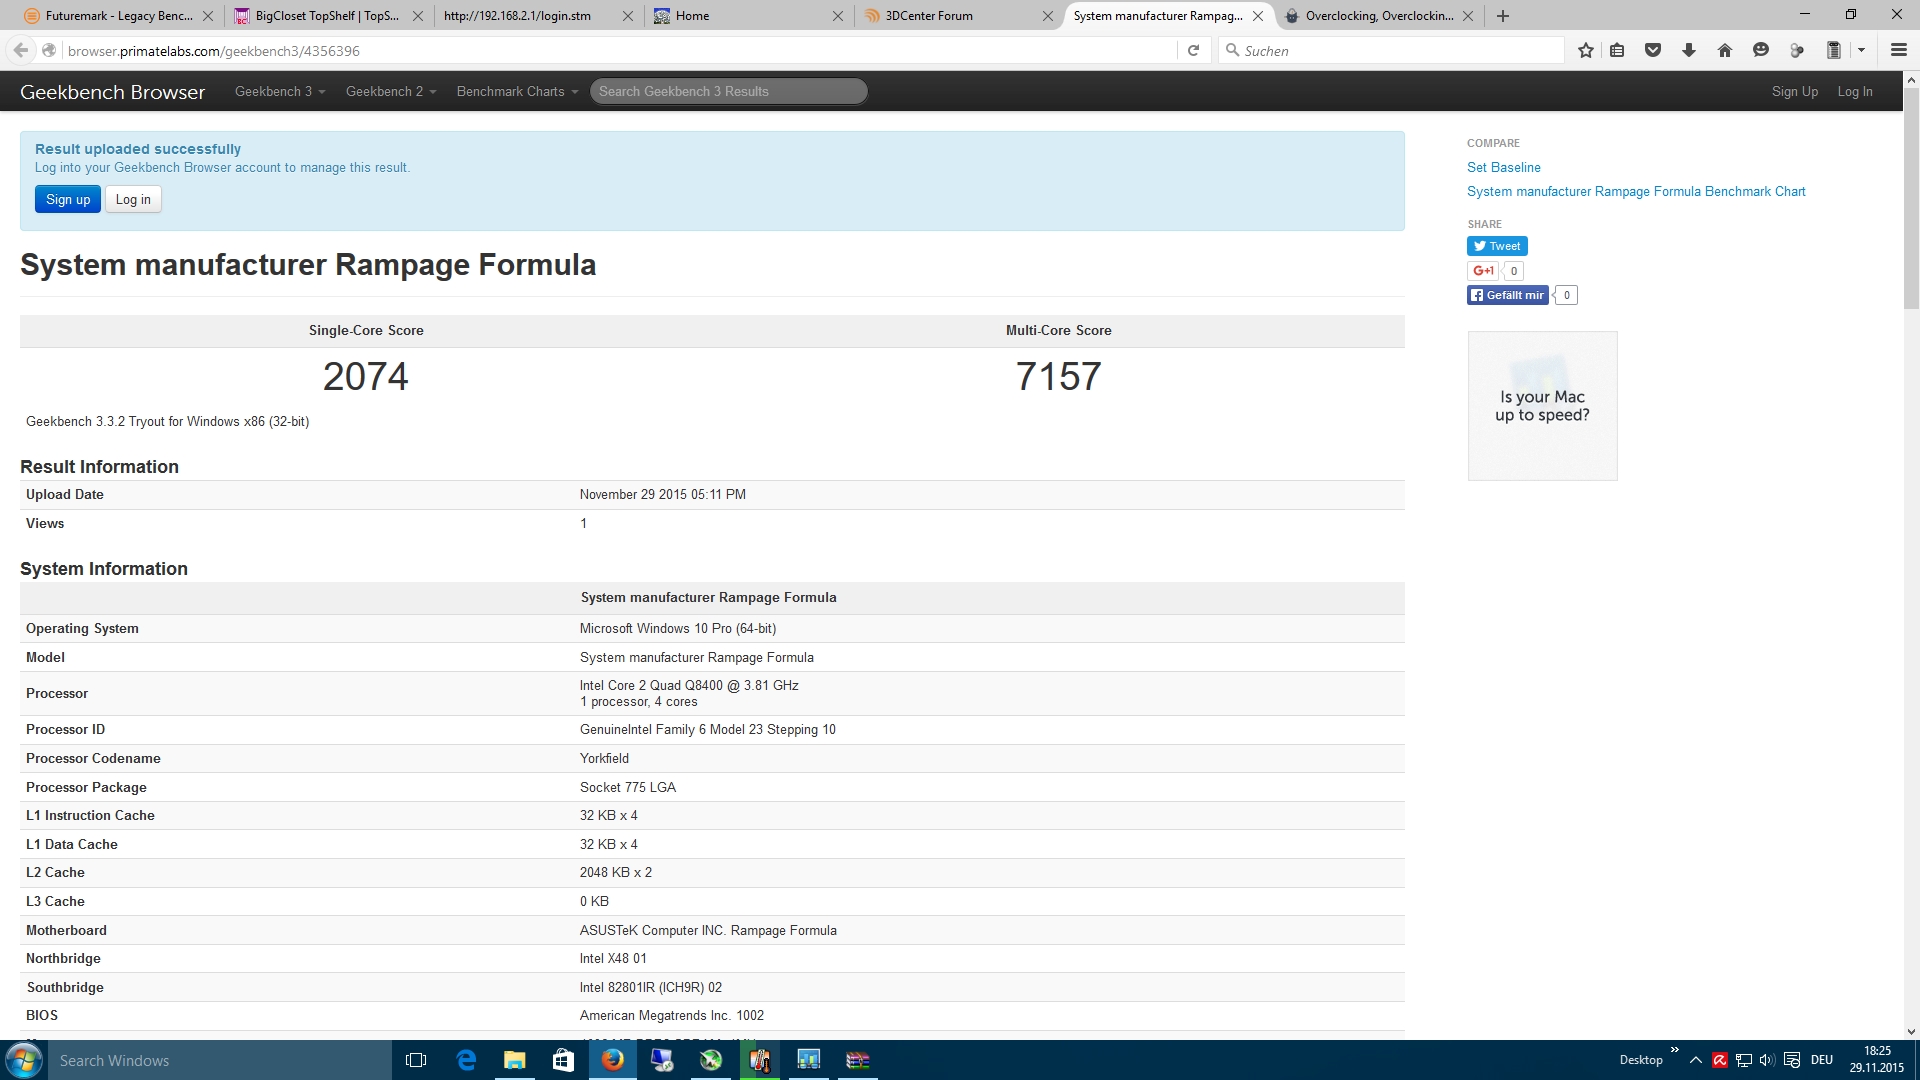Open a new browser tab

[1503, 16]
